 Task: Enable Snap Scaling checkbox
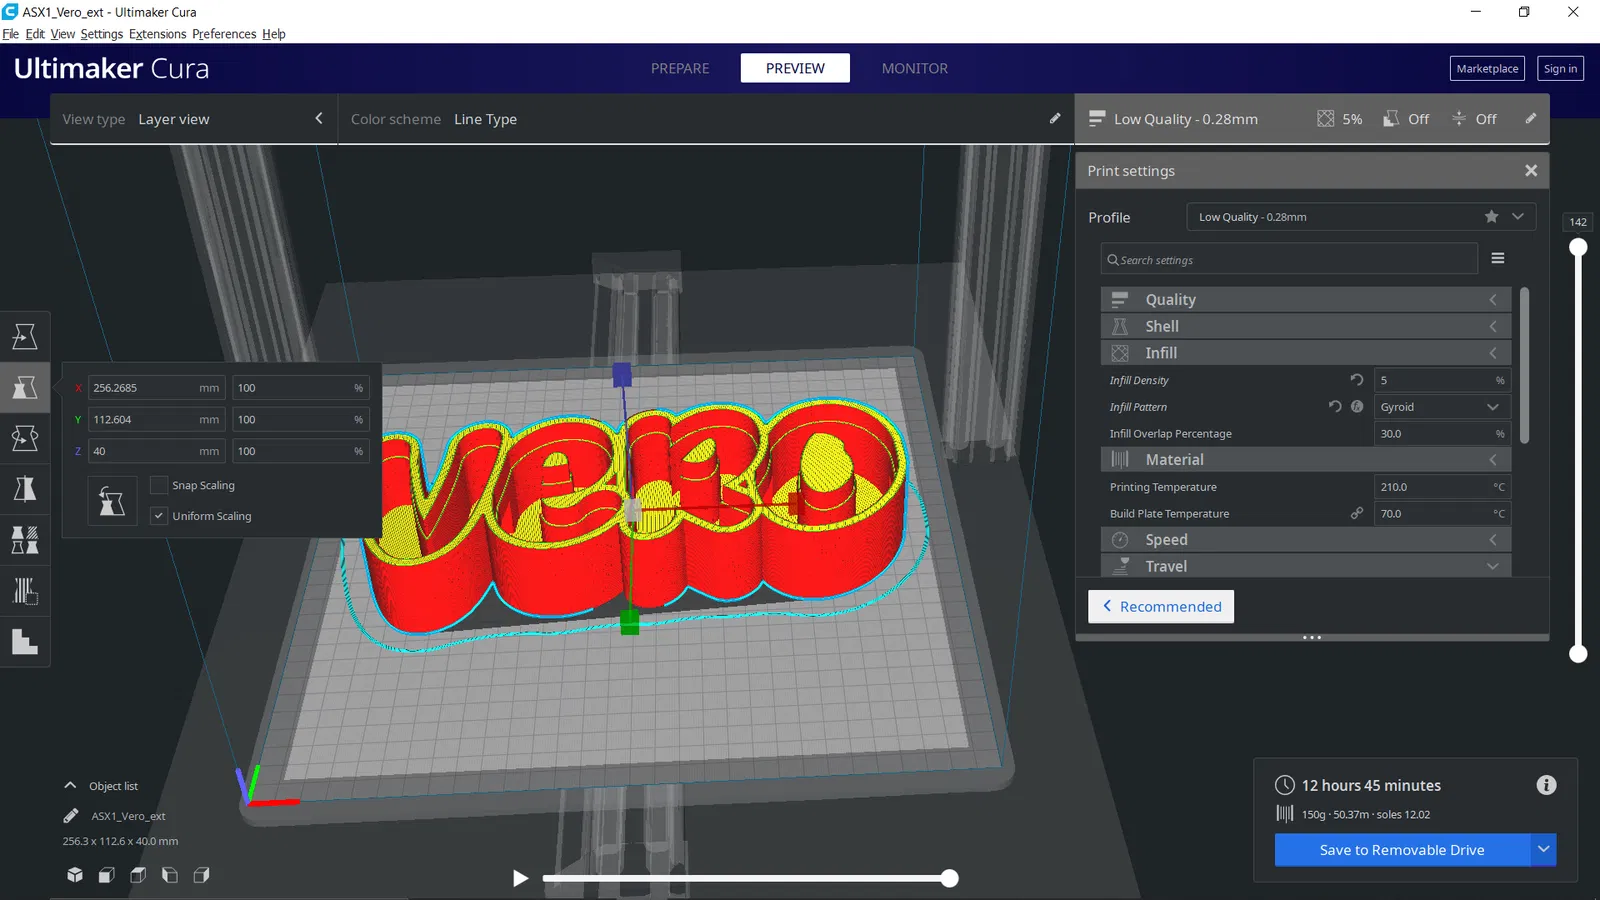point(158,485)
